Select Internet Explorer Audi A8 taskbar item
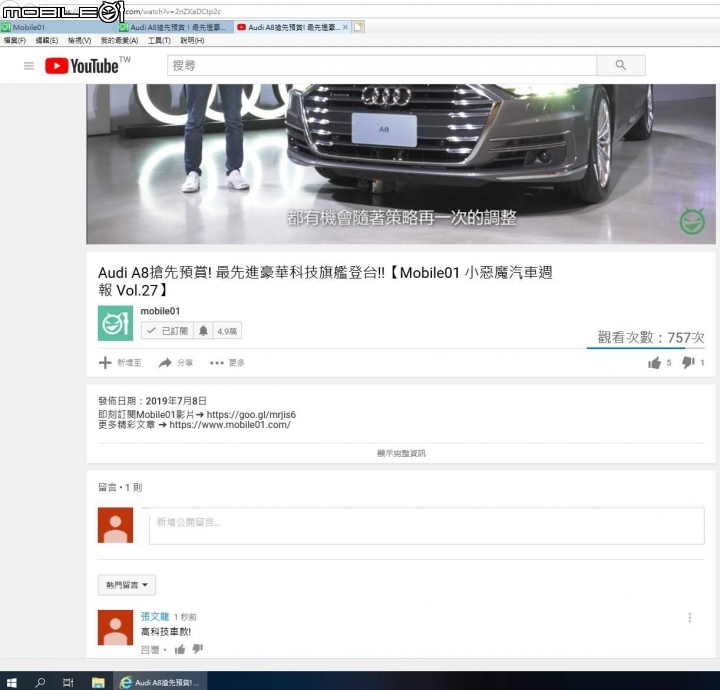Image resolution: width=720 pixels, height=690 pixels. (x=160, y=682)
